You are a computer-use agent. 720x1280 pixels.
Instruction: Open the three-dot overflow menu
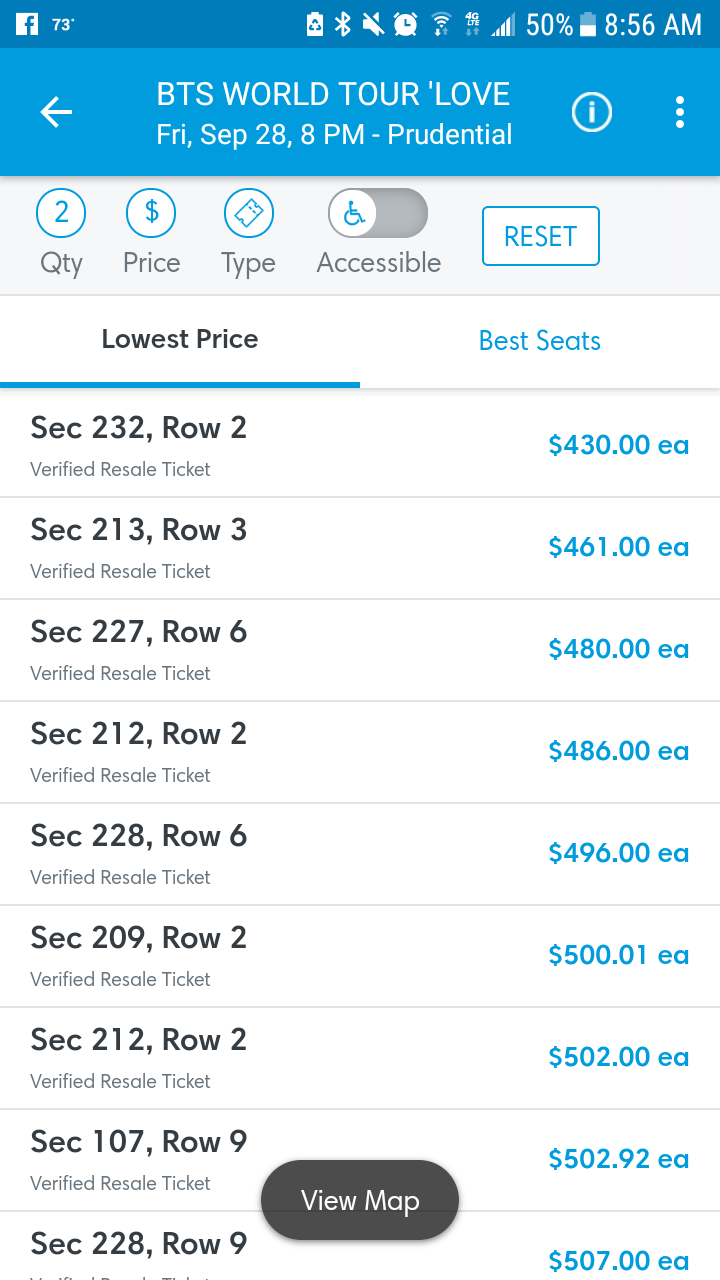[680, 113]
